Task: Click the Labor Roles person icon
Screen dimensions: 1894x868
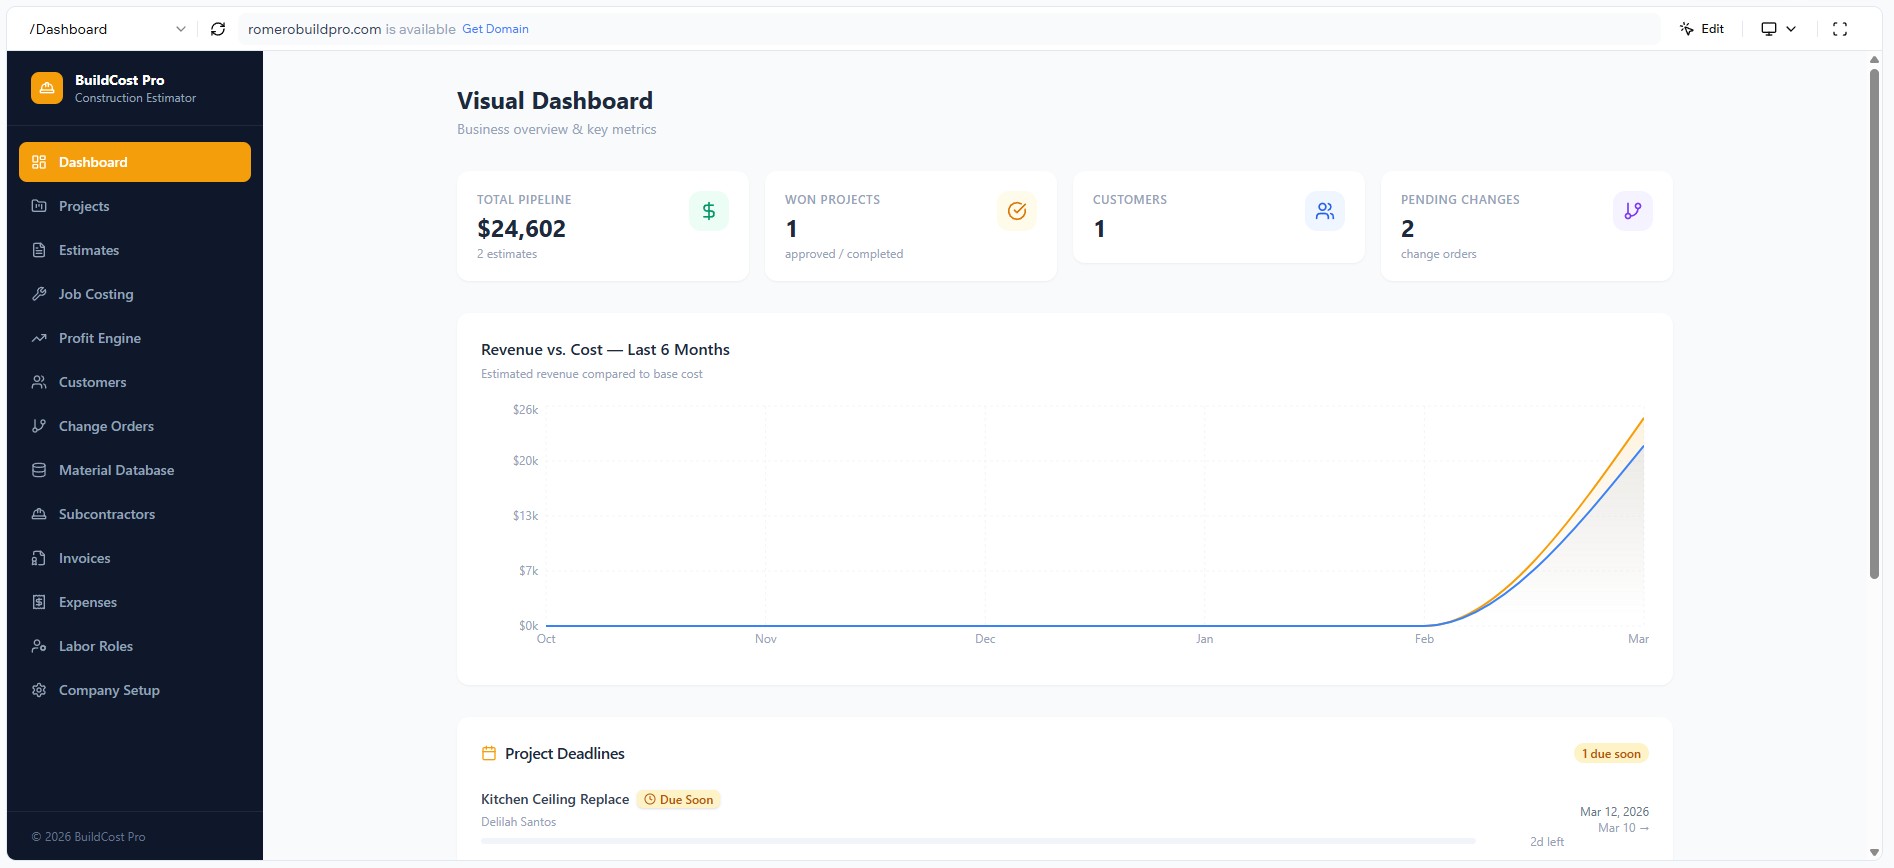Action: coord(39,646)
